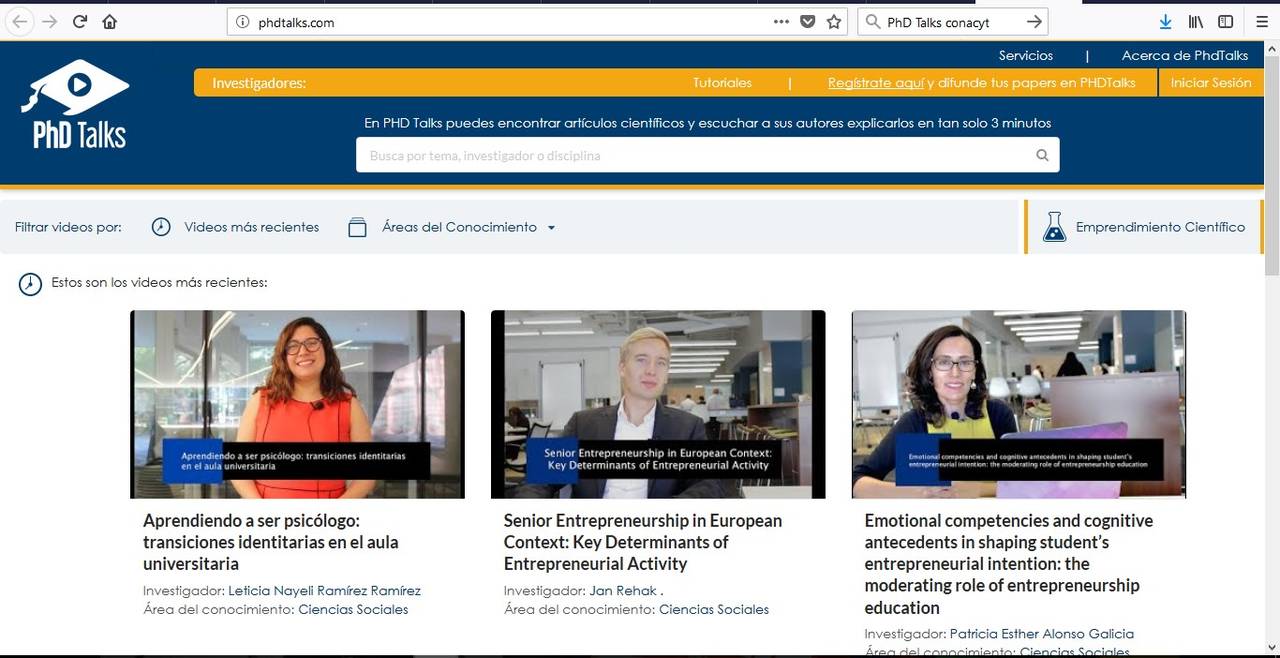Viewport: 1280px width, 658px height.
Task: Open the page actions three-dot menu
Action: pyautogui.click(x=781, y=22)
